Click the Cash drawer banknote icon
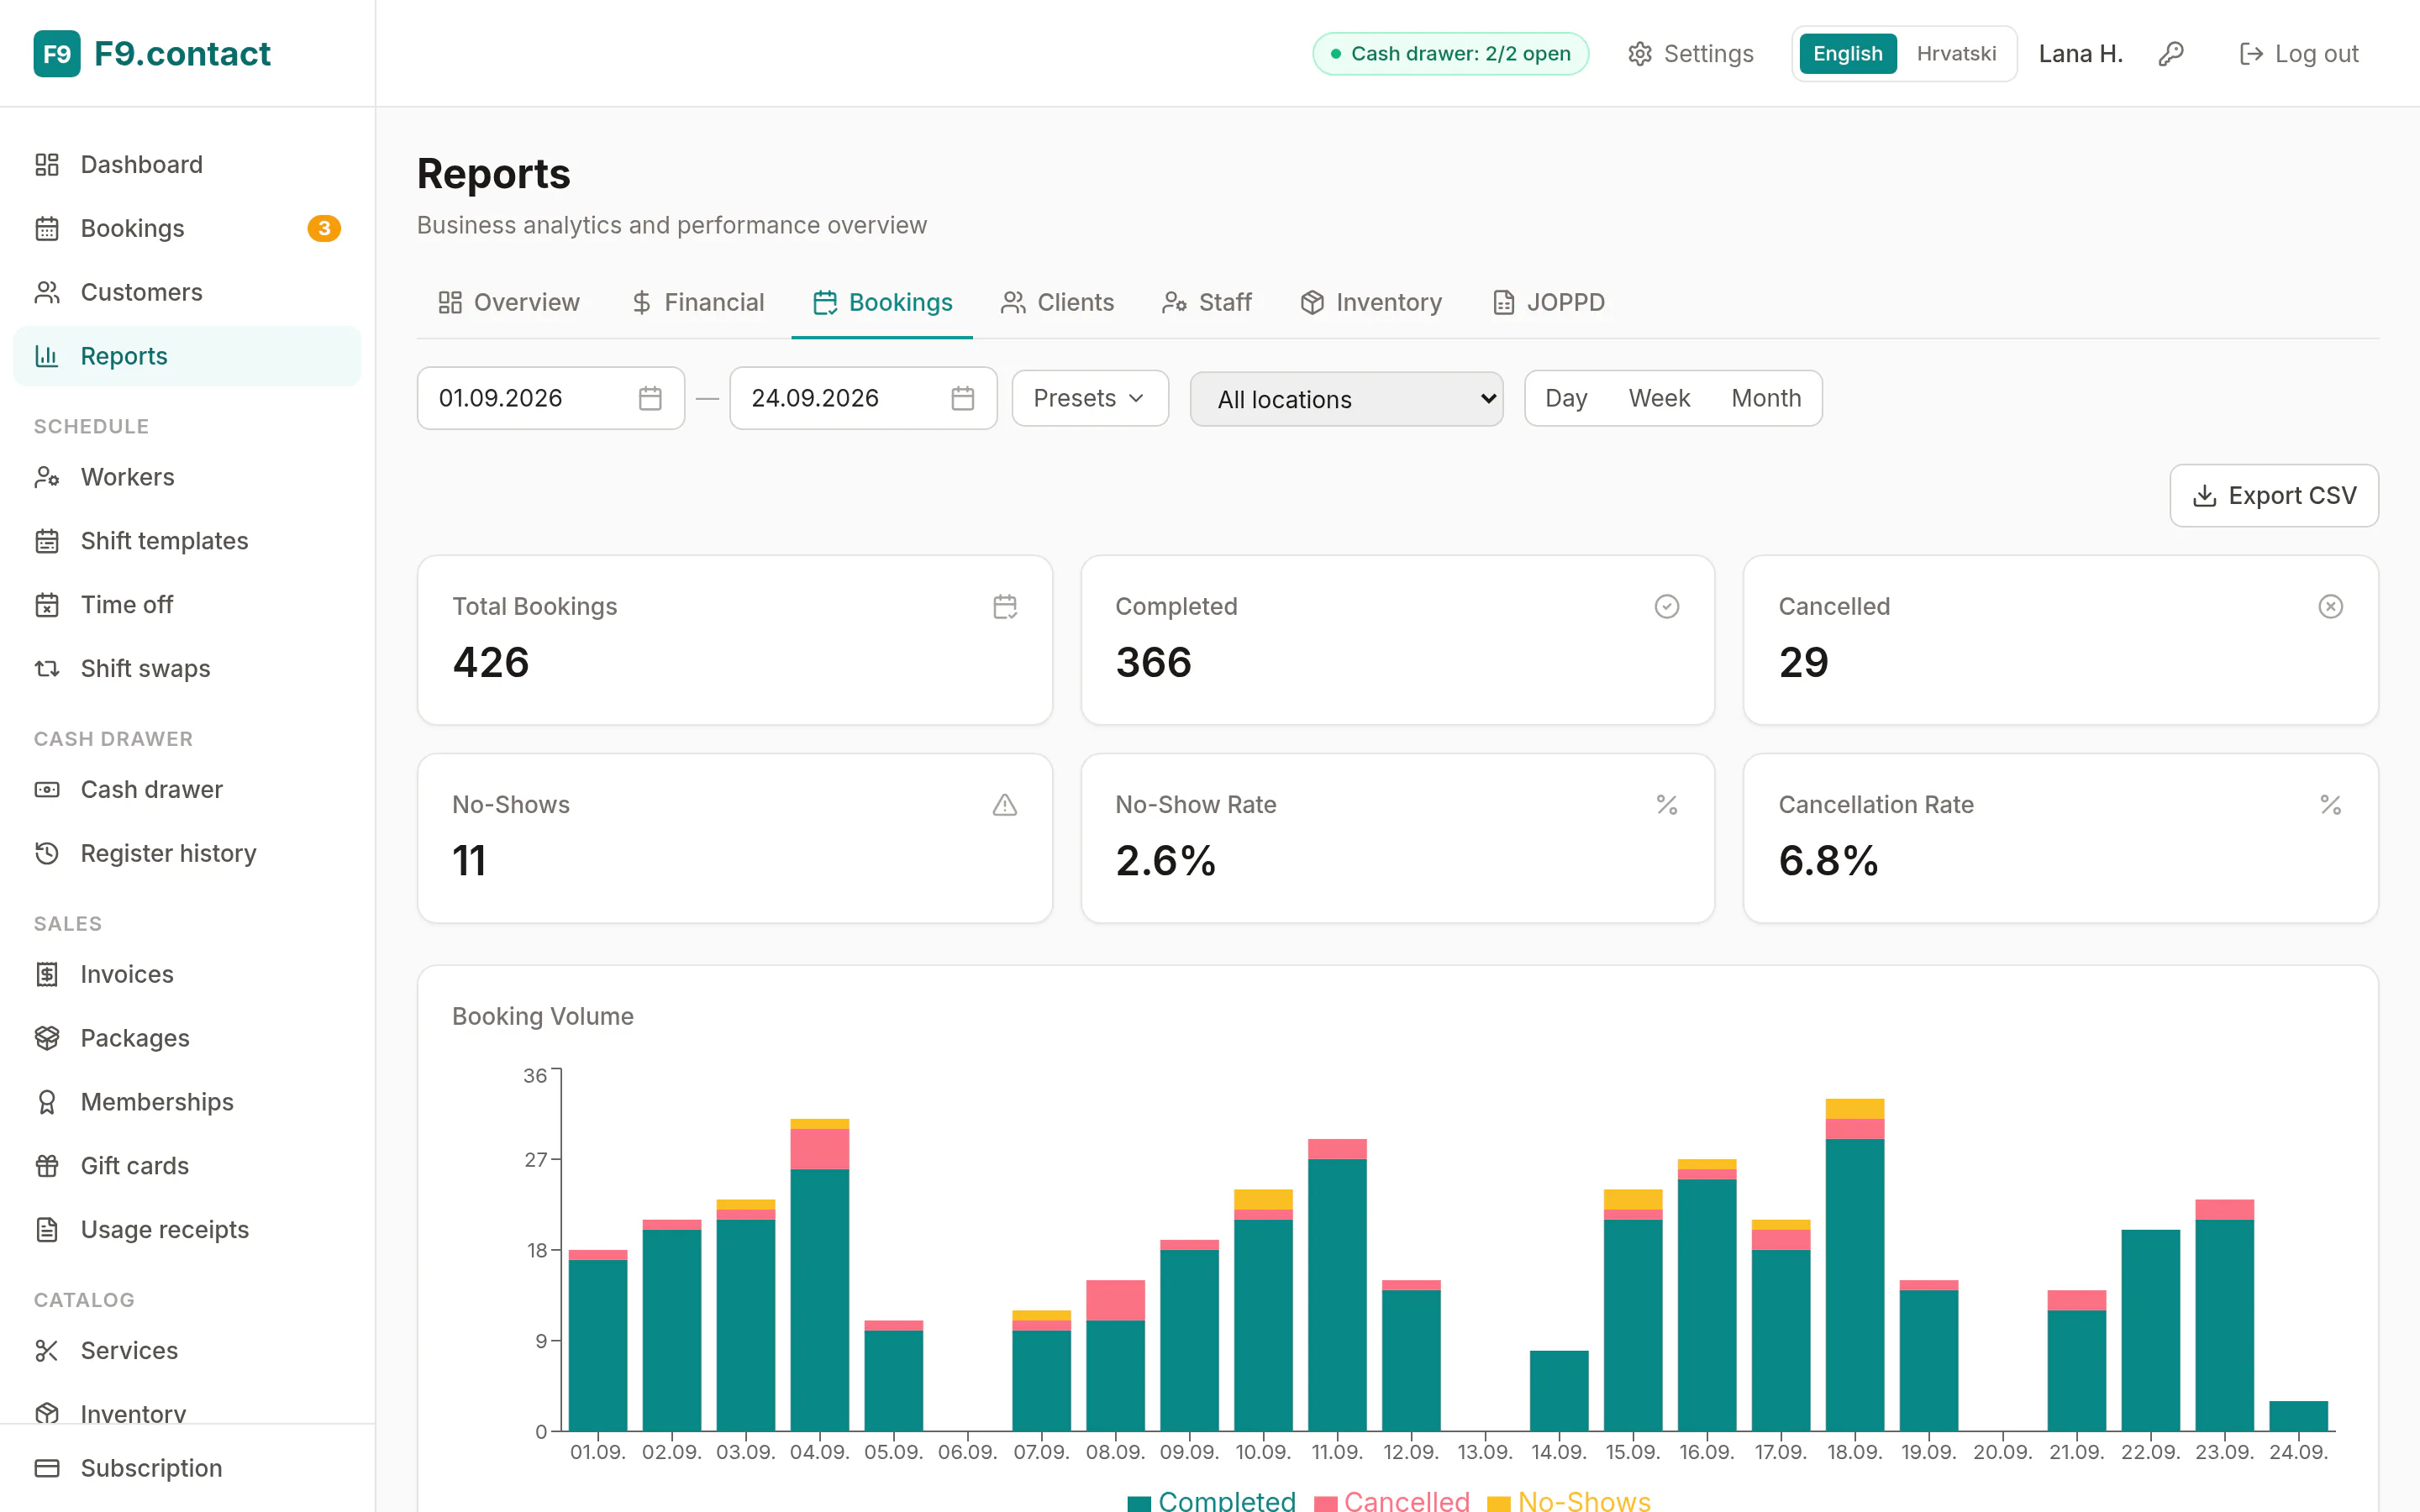This screenshot has height=1512, width=2420. (x=47, y=790)
